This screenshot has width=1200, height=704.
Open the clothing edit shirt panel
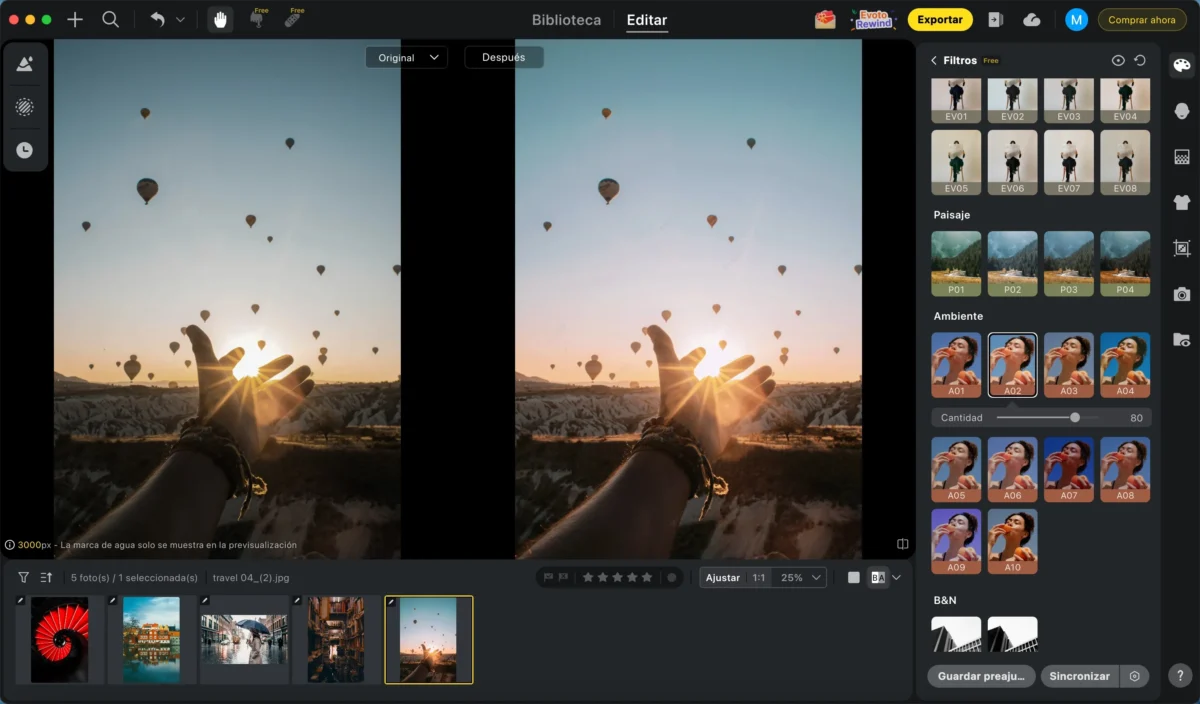[x=1182, y=202]
